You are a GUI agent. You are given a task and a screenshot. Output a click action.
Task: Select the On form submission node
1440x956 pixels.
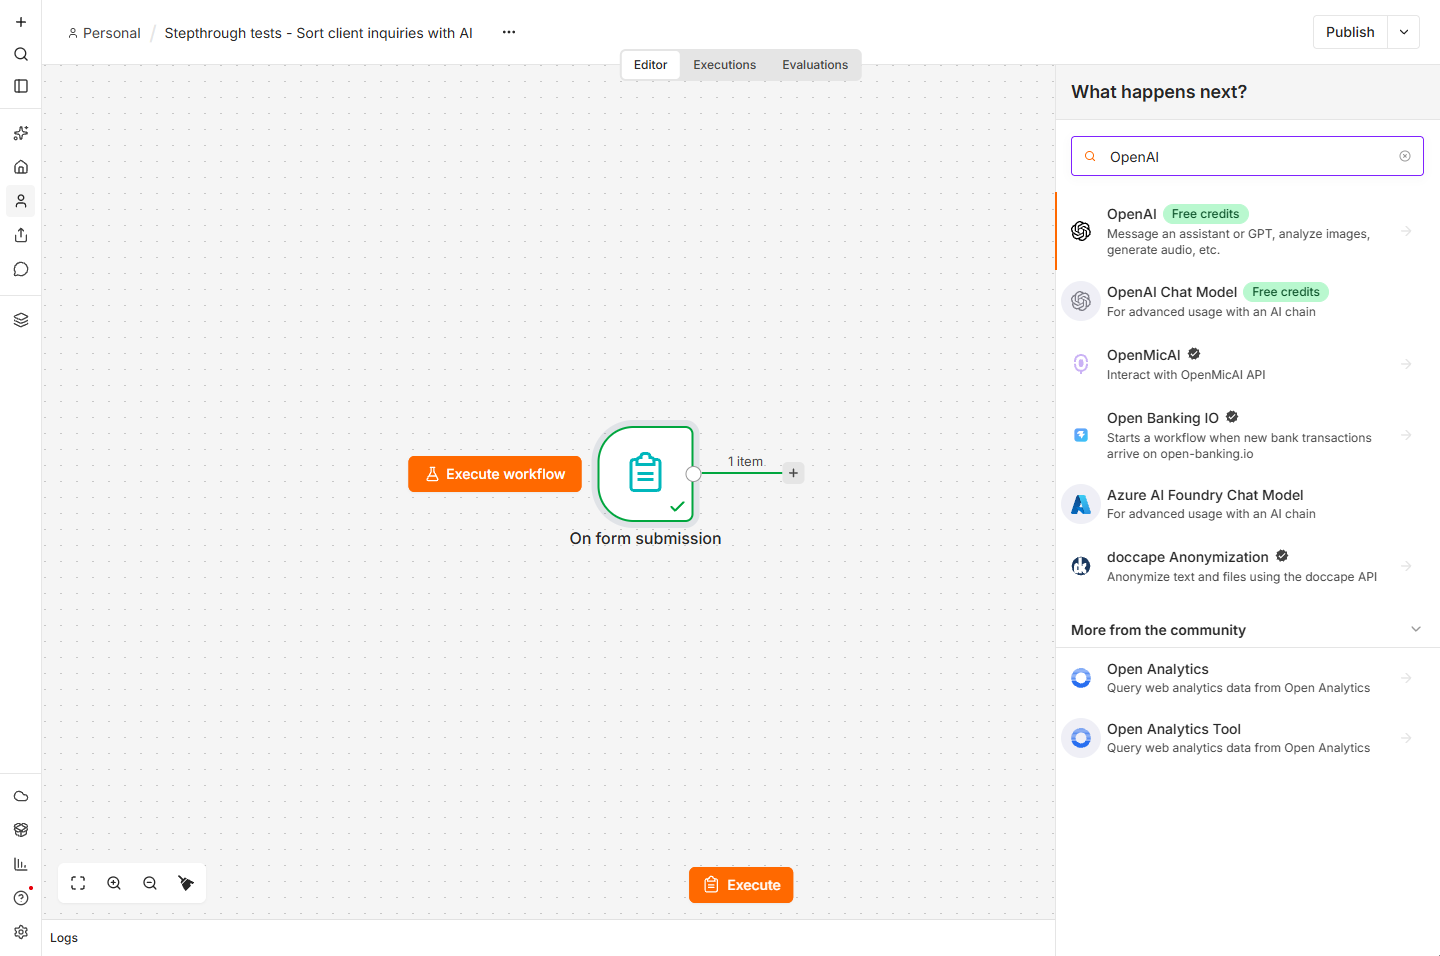coord(645,474)
